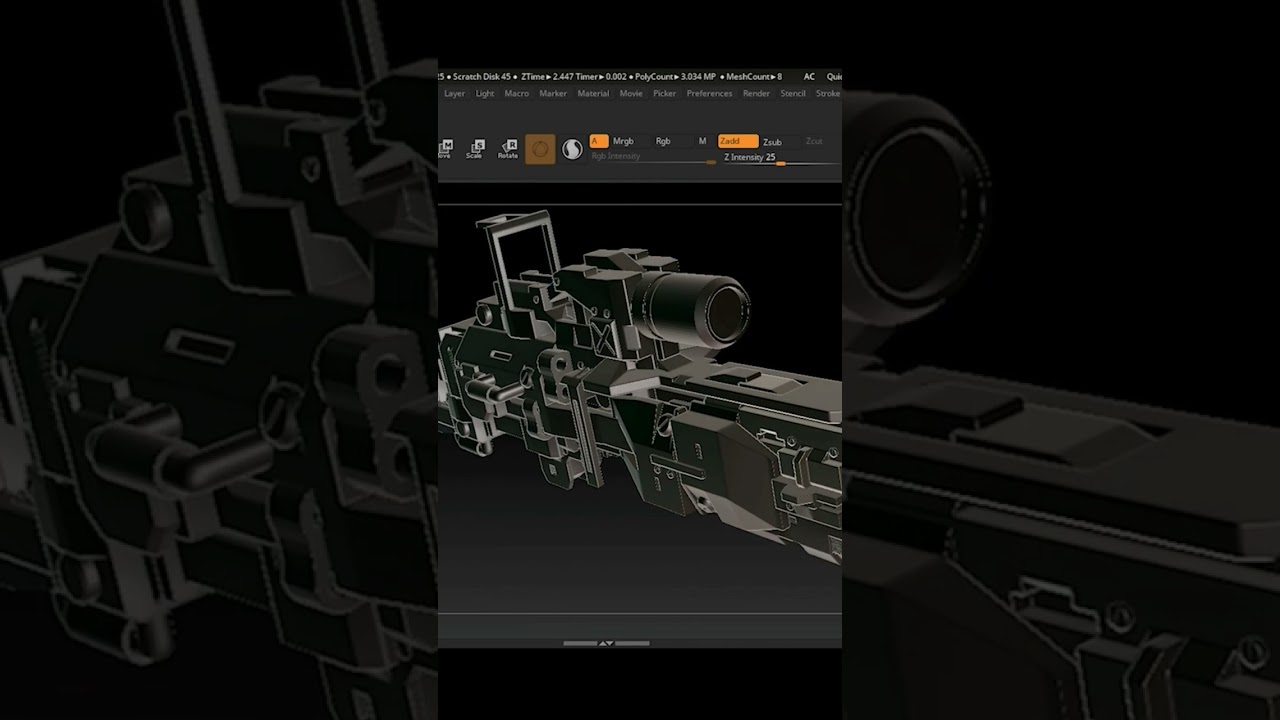The image size is (1280, 720).
Task: Adjust the Rgb Intensity slider
Action: pos(652,157)
